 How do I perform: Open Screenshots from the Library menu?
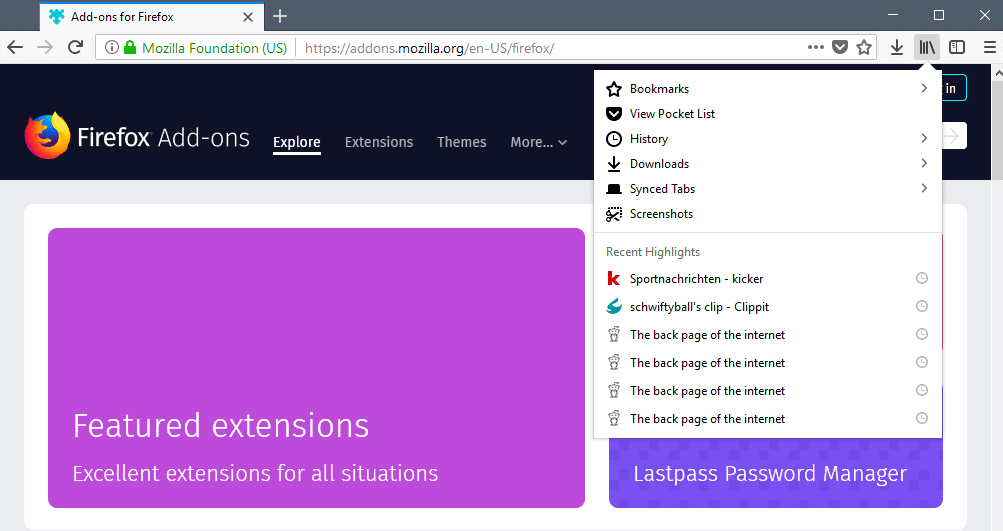tap(768, 214)
